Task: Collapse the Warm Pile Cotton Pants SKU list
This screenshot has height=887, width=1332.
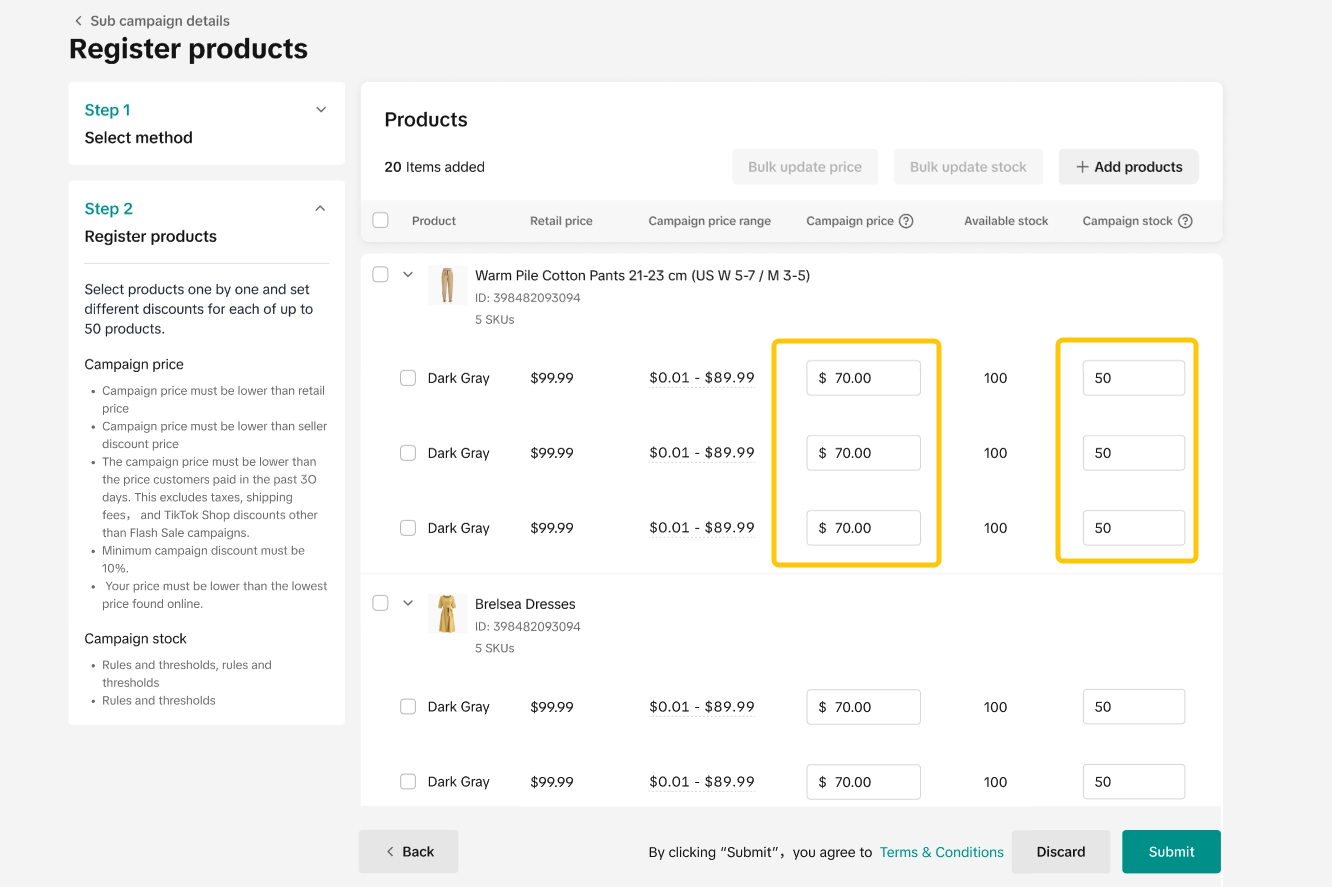Action: 408,274
